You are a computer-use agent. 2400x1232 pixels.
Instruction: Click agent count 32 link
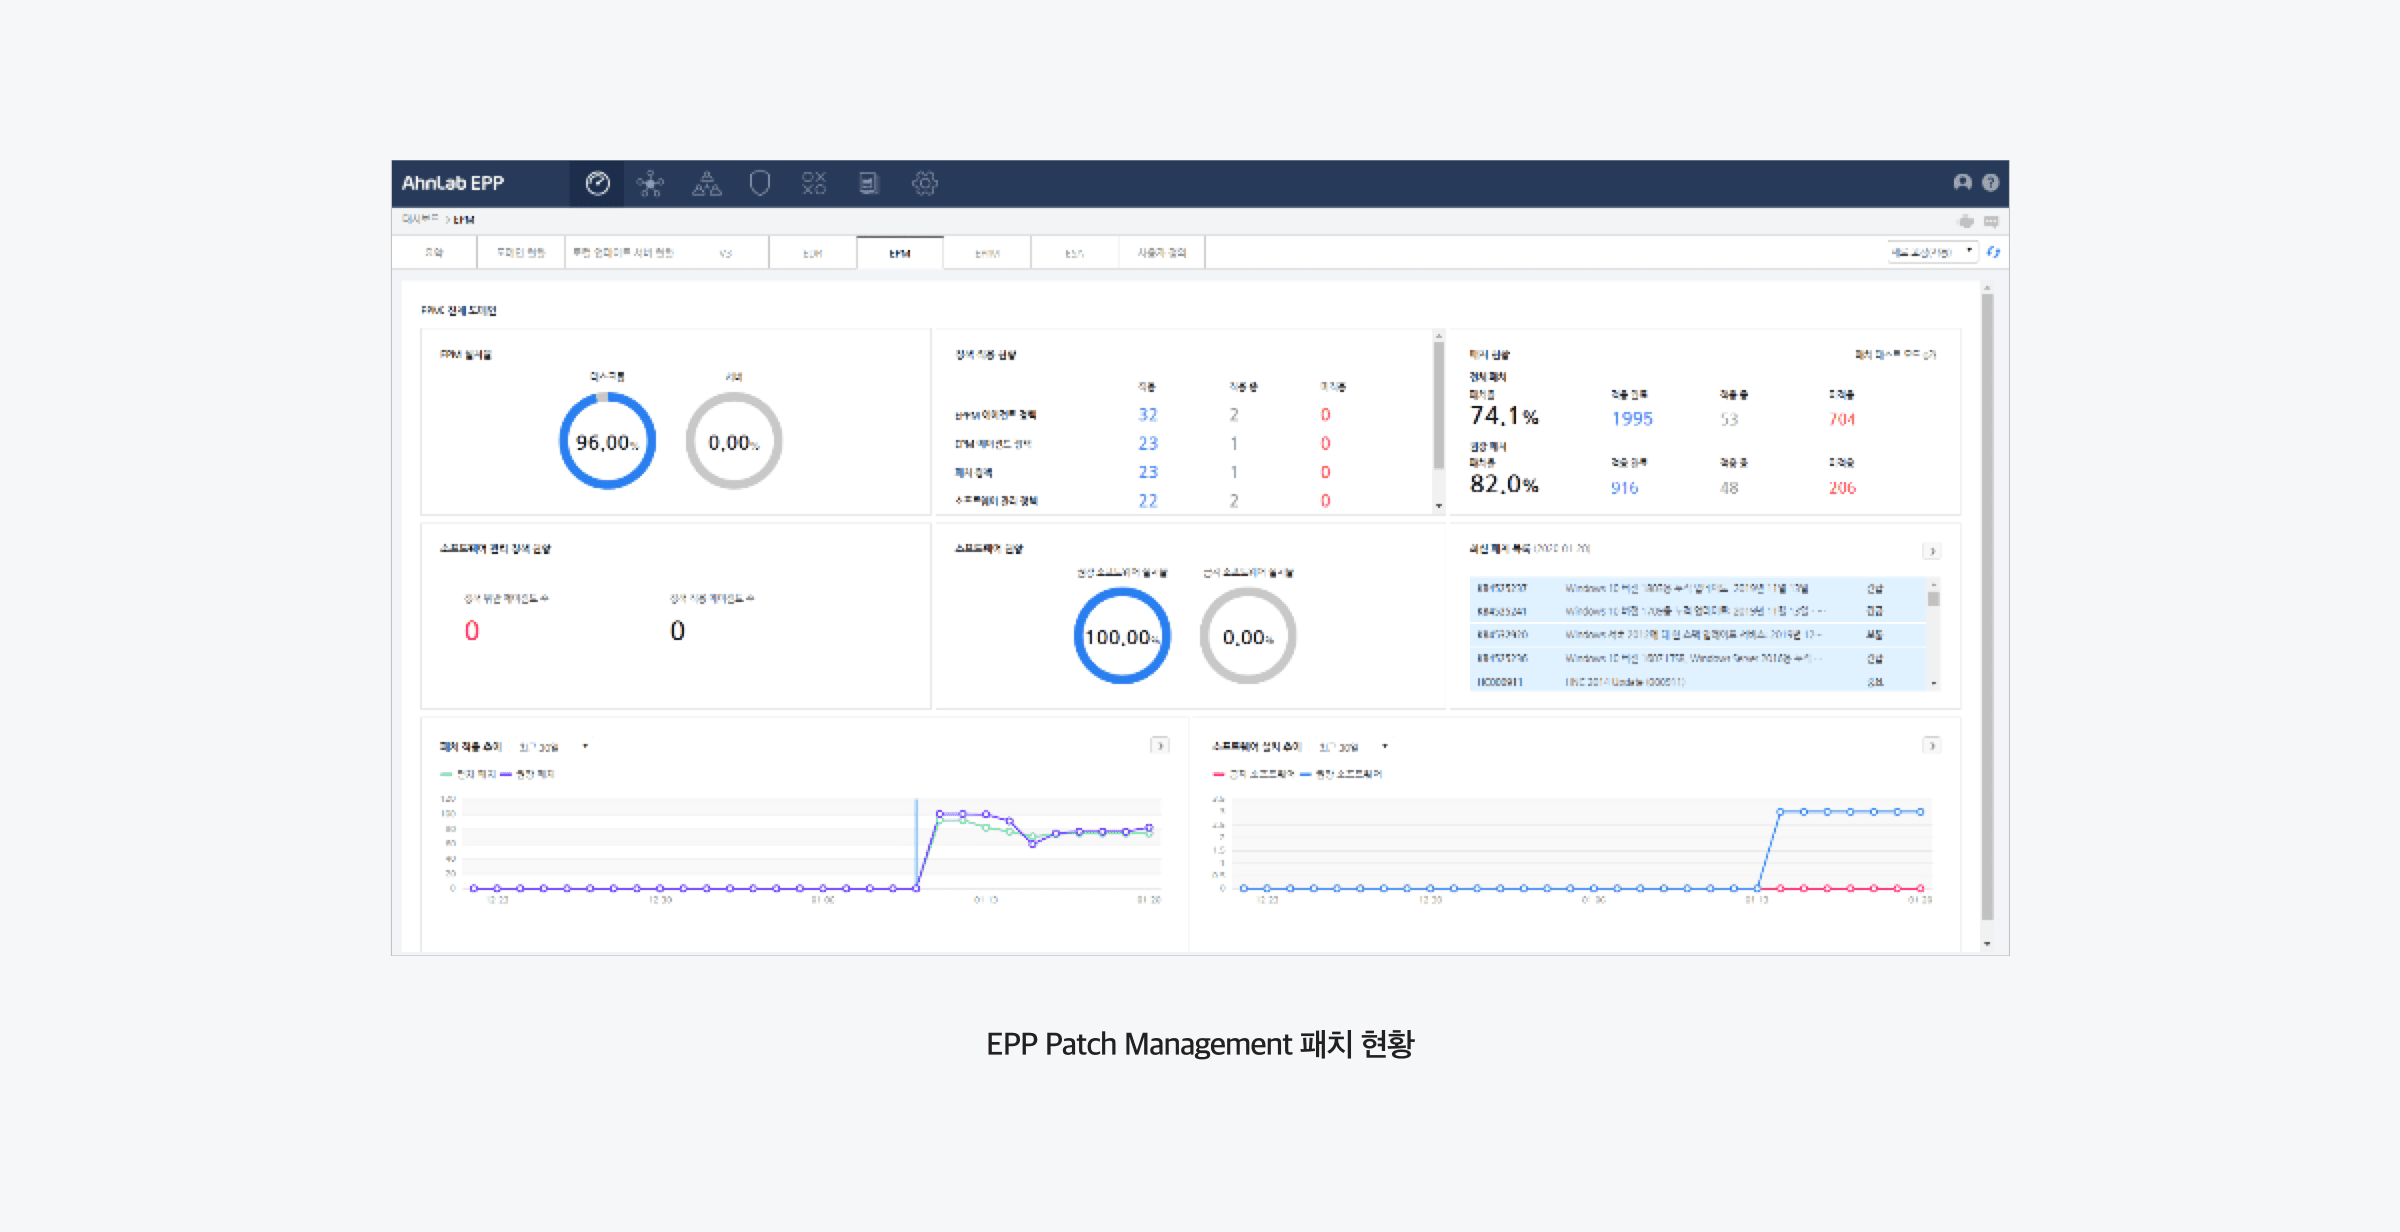pos(1147,415)
